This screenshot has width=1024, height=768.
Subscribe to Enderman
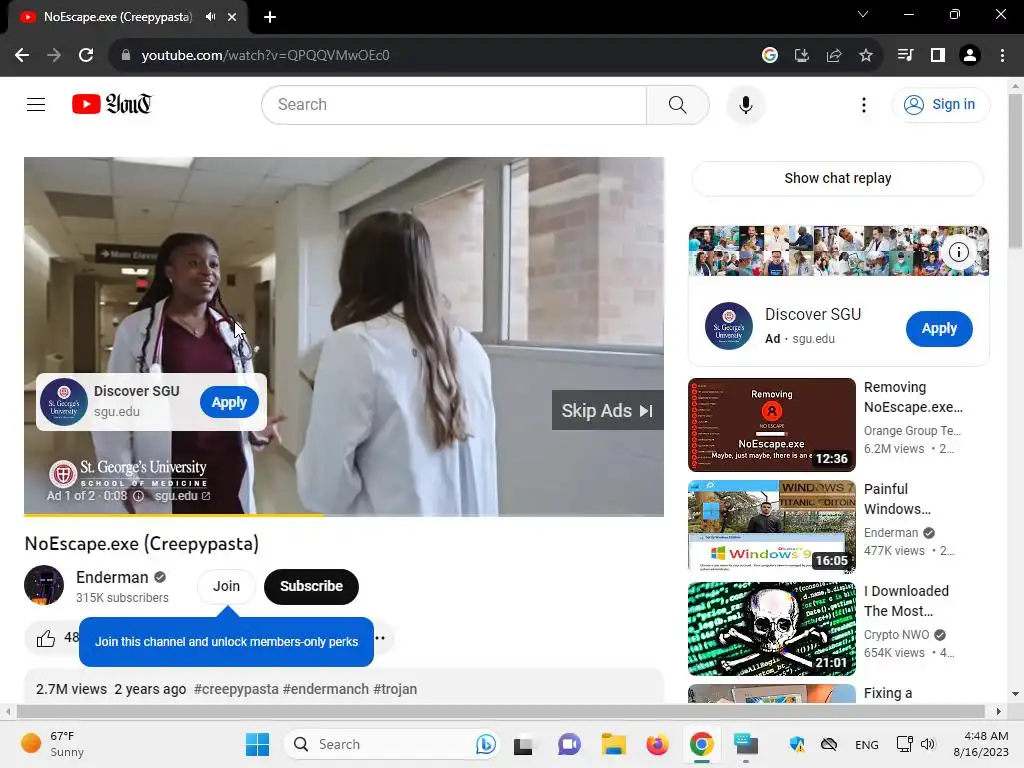tap(312, 586)
